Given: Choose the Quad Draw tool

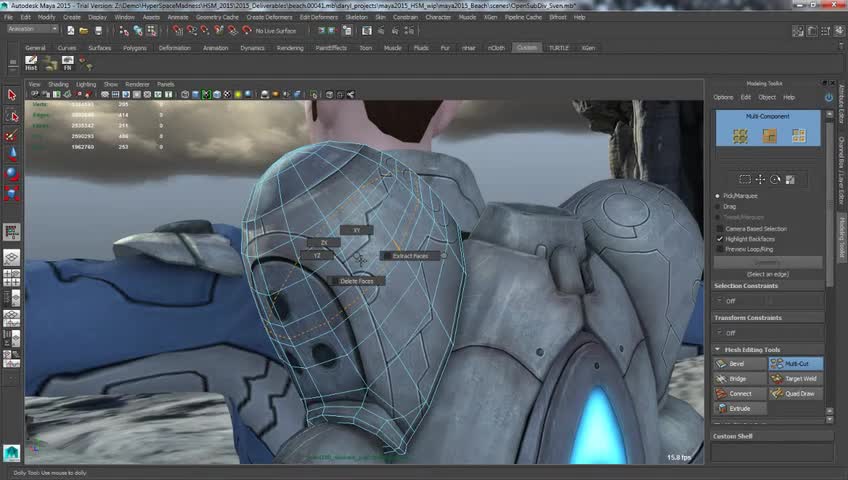Looking at the screenshot, I should (x=796, y=394).
